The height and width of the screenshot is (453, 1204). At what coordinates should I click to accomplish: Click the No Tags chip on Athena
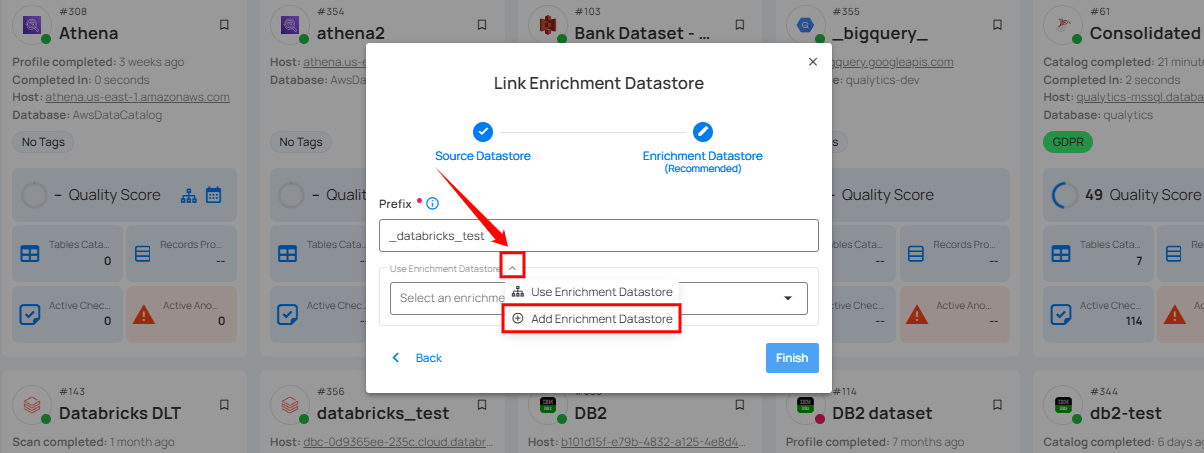tap(43, 142)
